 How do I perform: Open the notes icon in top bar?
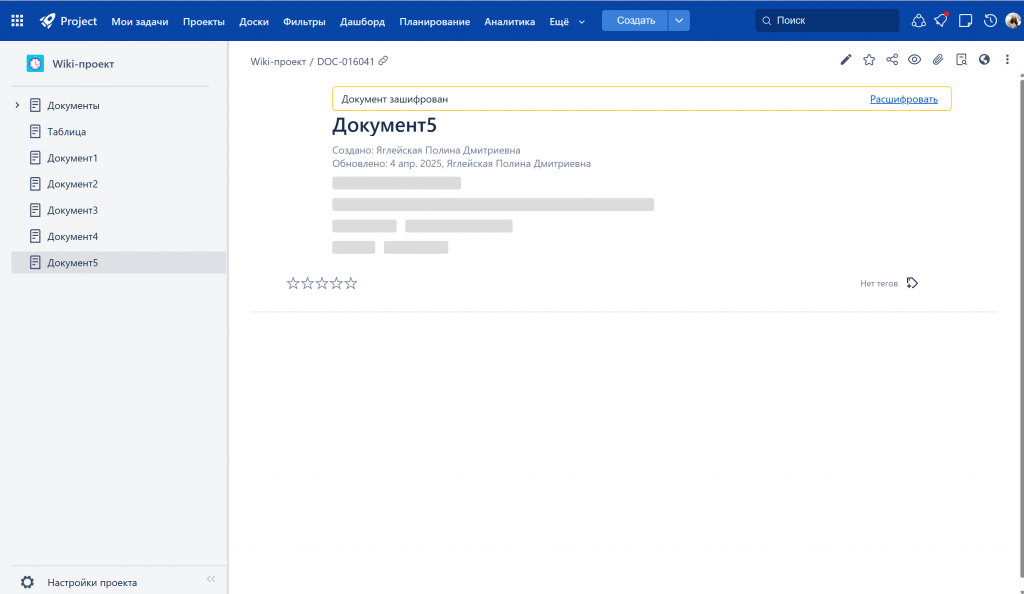click(x=965, y=21)
